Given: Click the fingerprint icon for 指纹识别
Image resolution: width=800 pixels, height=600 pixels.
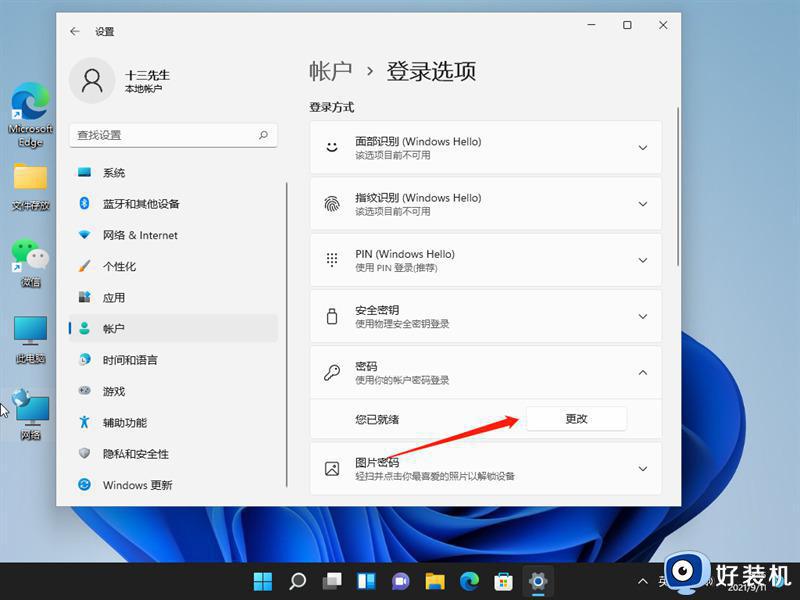Looking at the screenshot, I should pyautogui.click(x=330, y=204).
